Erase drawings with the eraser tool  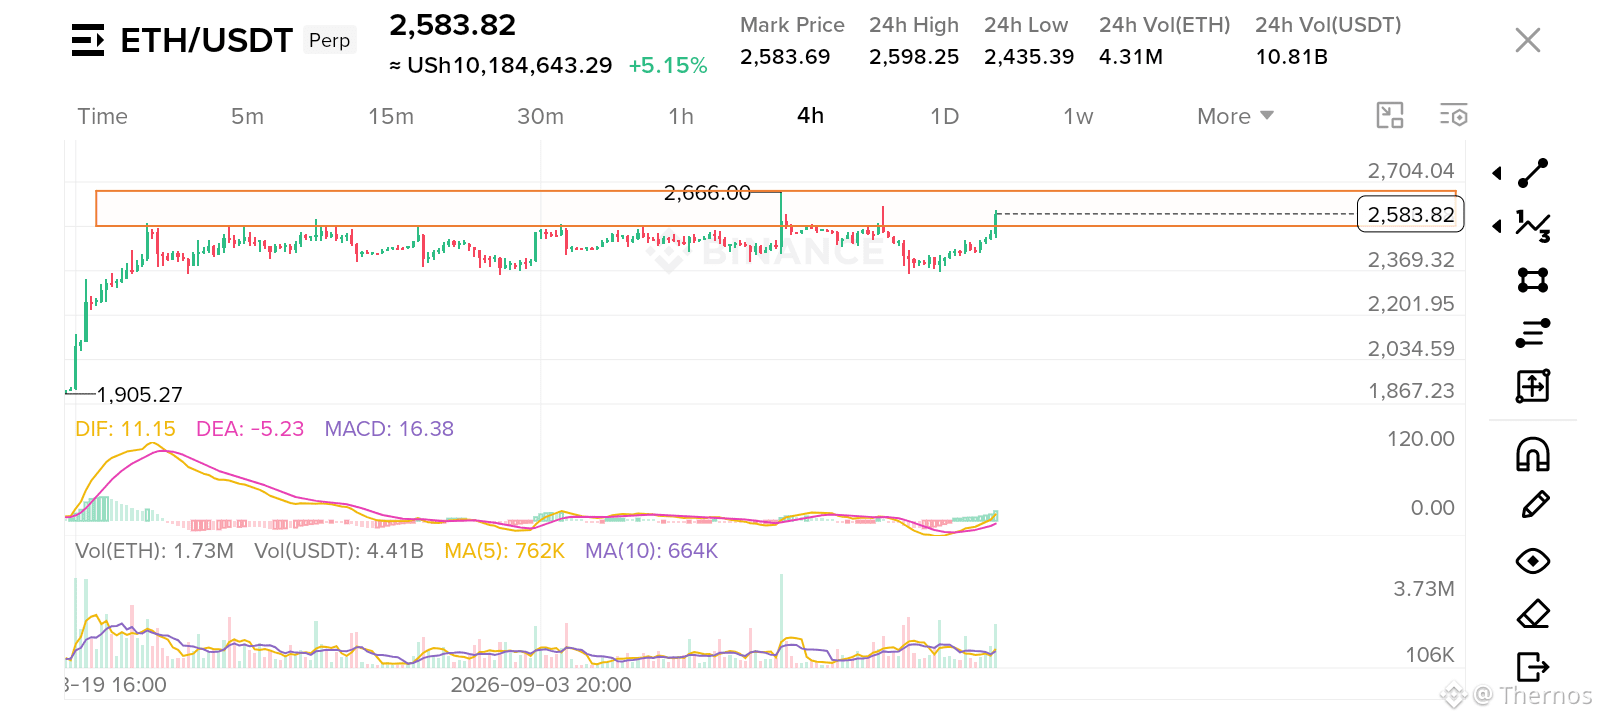(x=1533, y=614)
